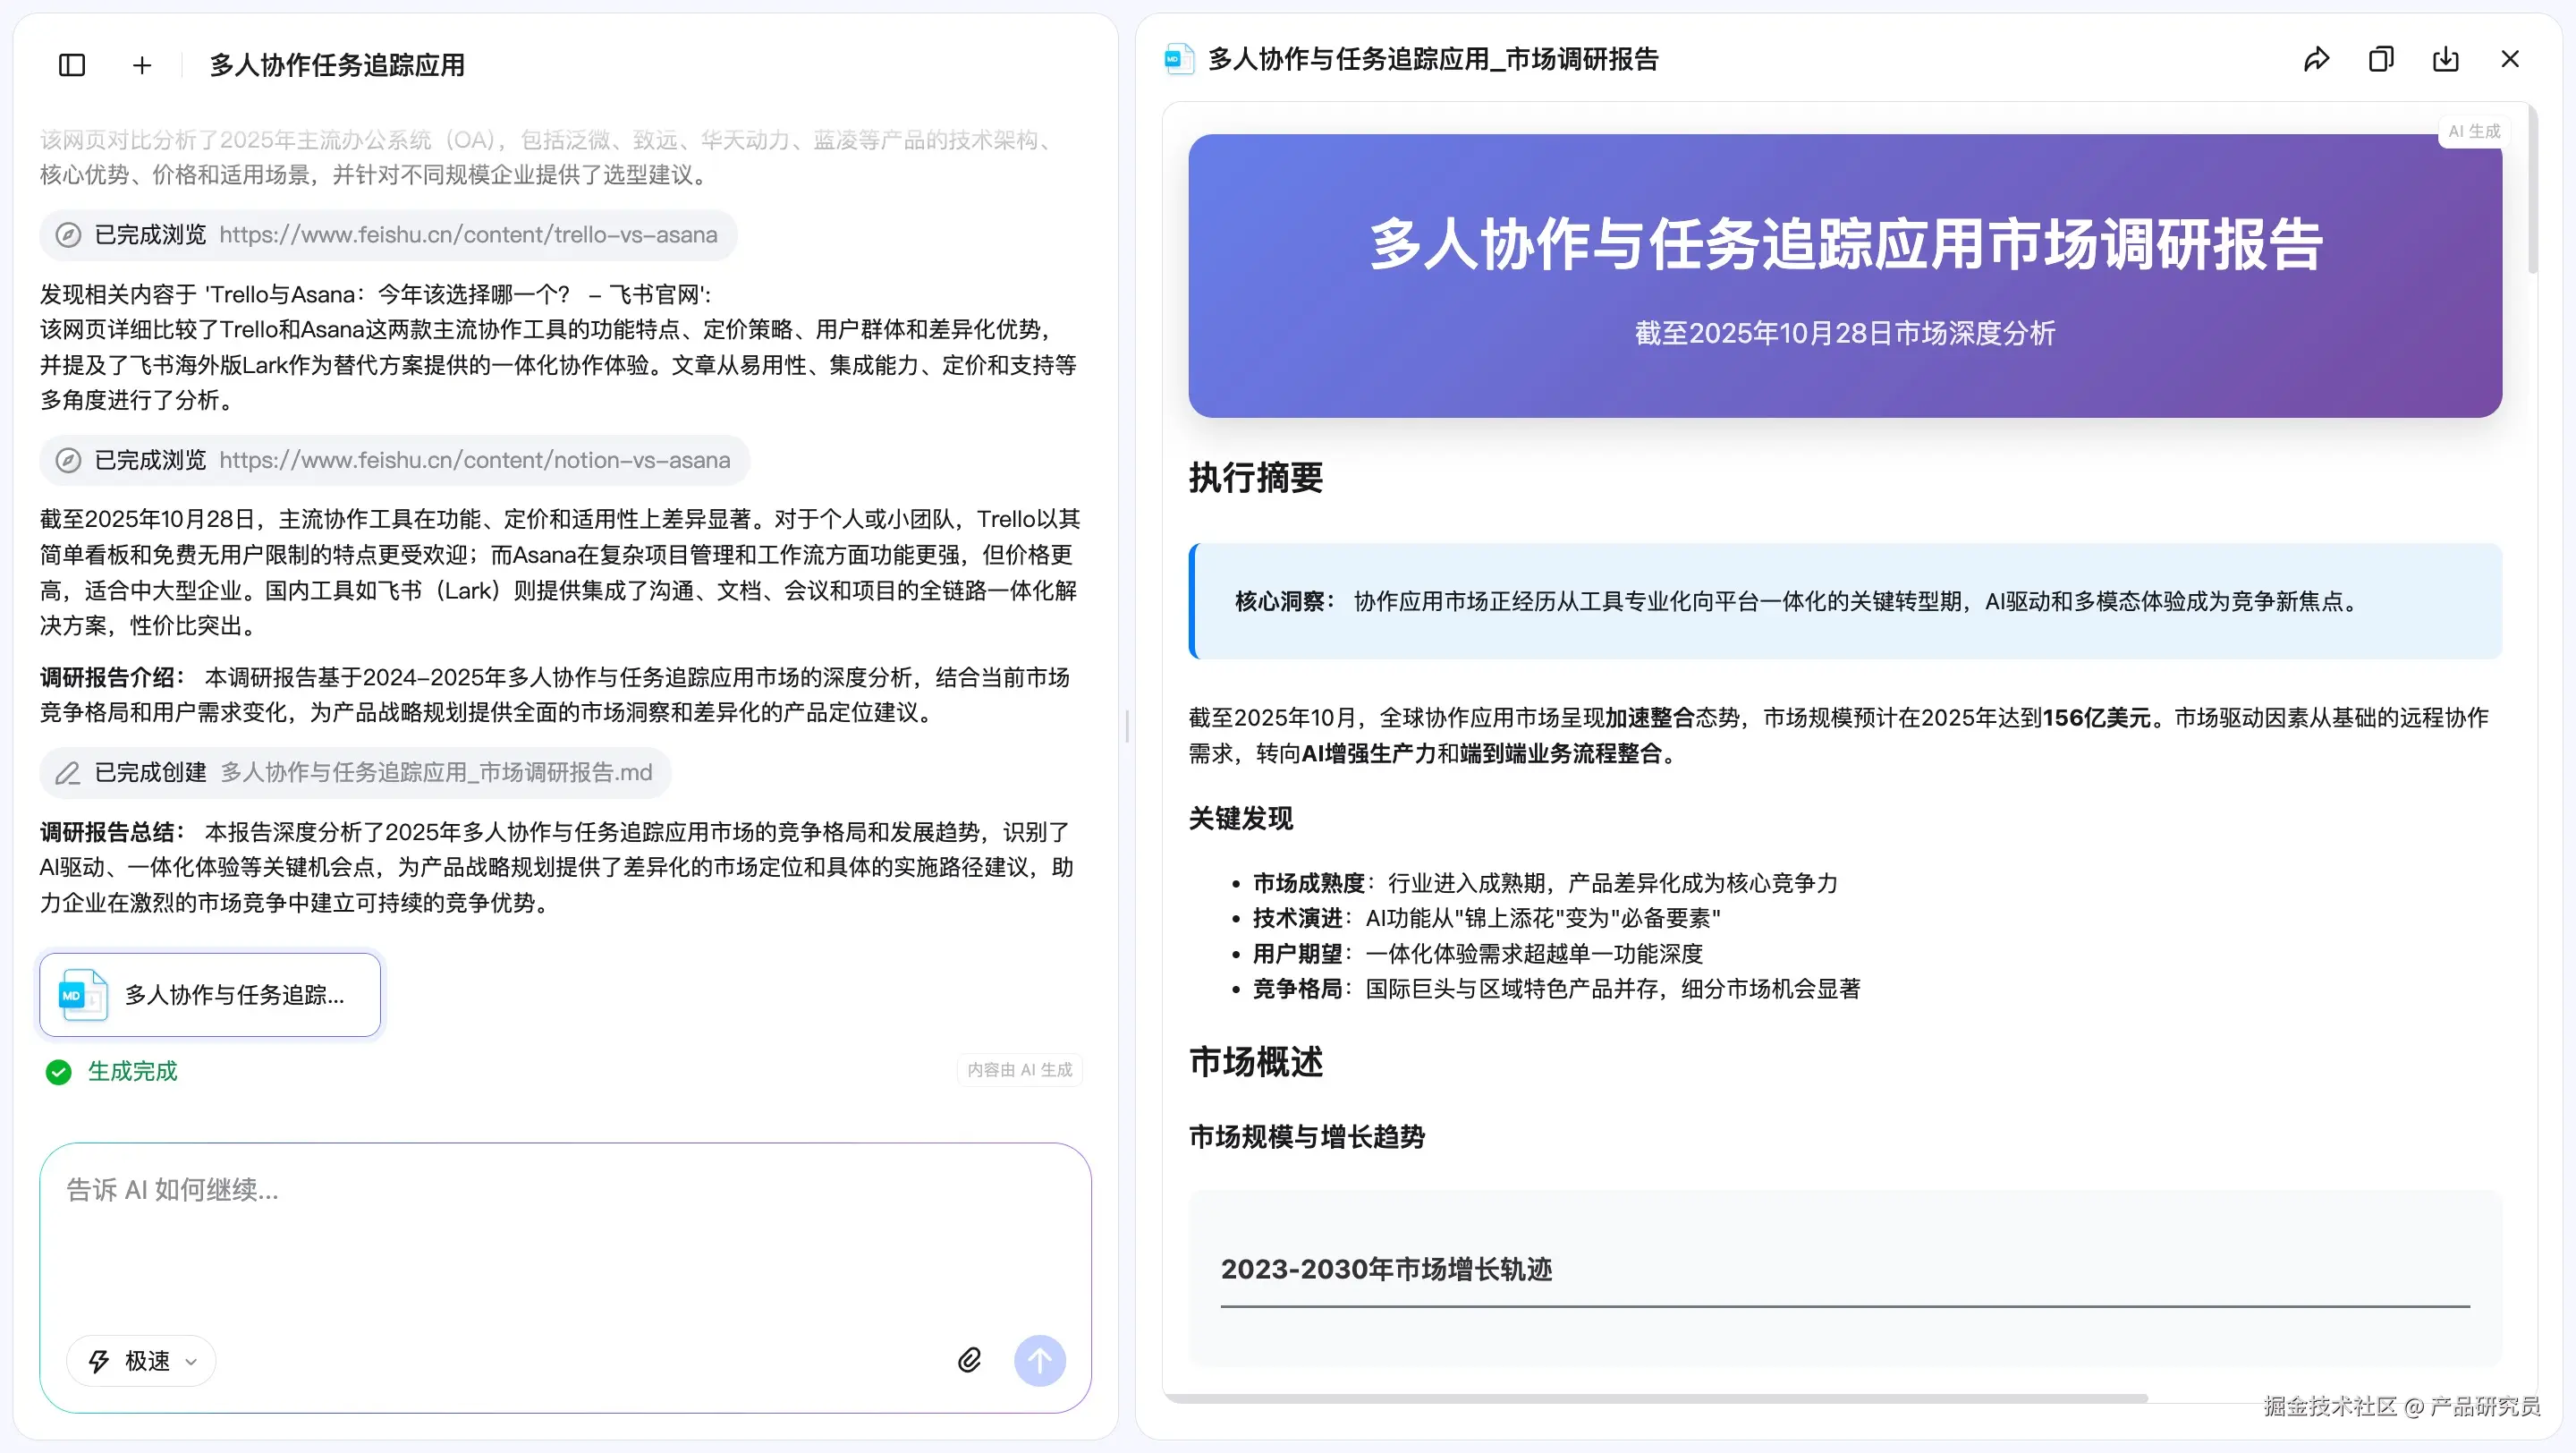Image resolution: width=2576 pixels, height=1453 pixels.
Task: Click the panel divider between chat and preview
Action: pos(1127,726)
